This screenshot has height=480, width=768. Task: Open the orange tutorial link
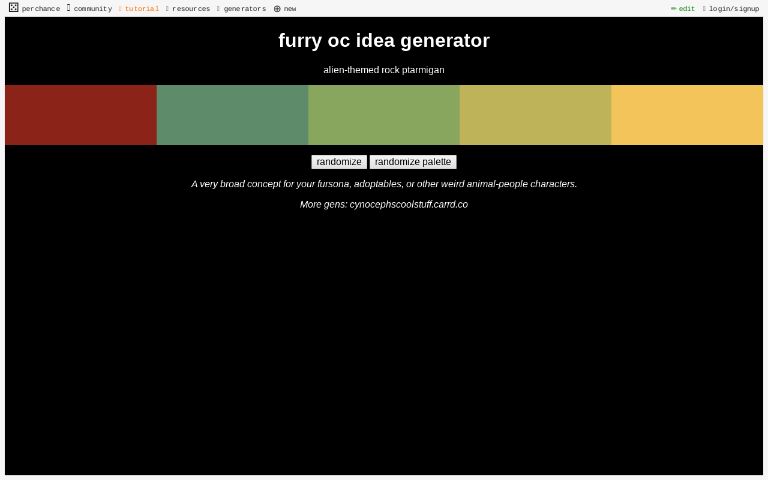click(x=141, y=9)
